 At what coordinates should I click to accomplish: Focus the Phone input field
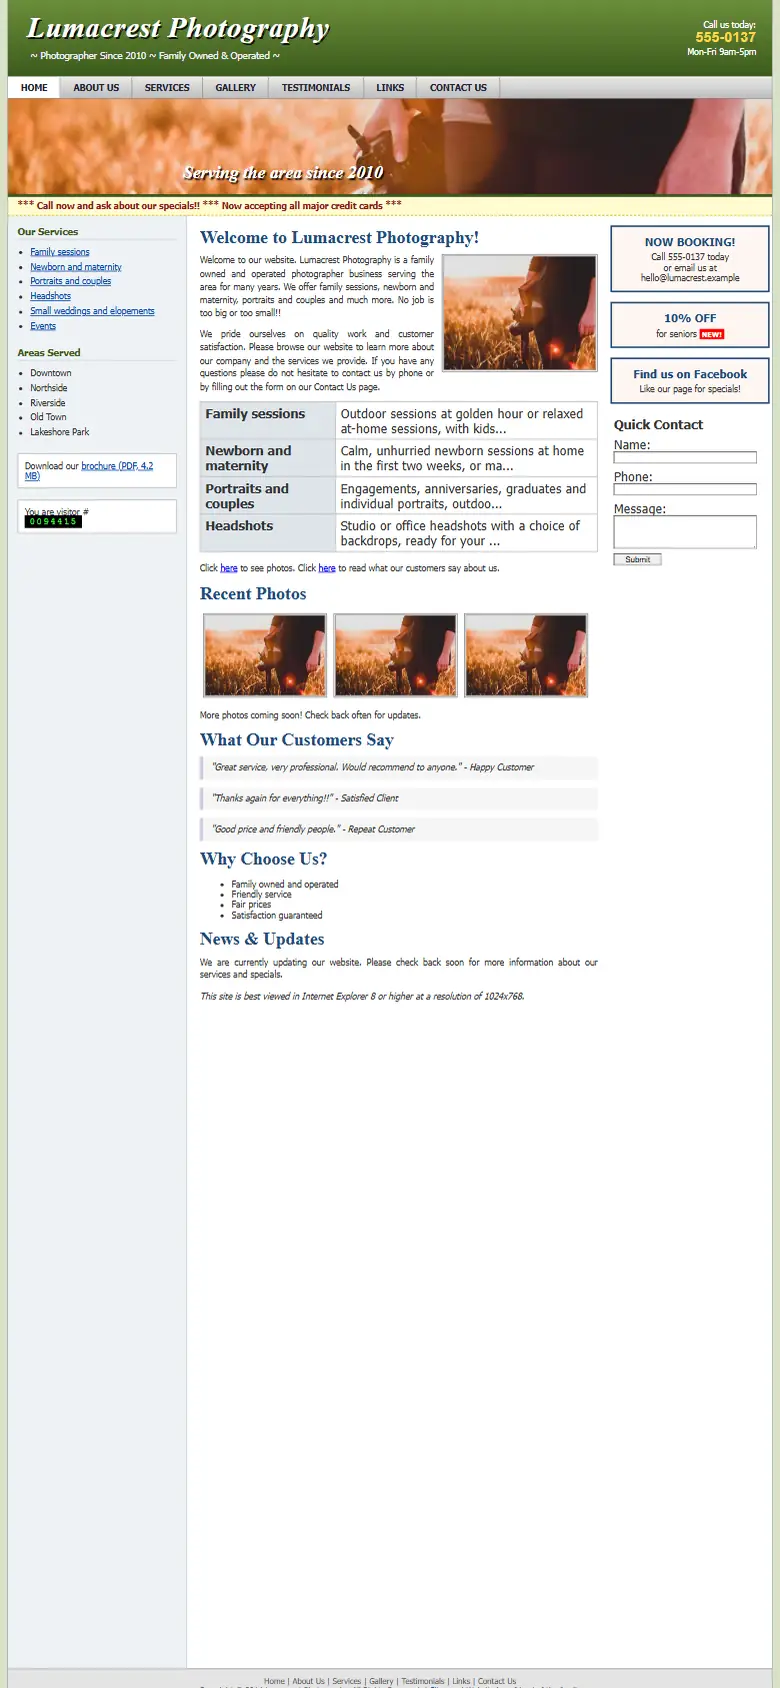click(x=685, y=489)
